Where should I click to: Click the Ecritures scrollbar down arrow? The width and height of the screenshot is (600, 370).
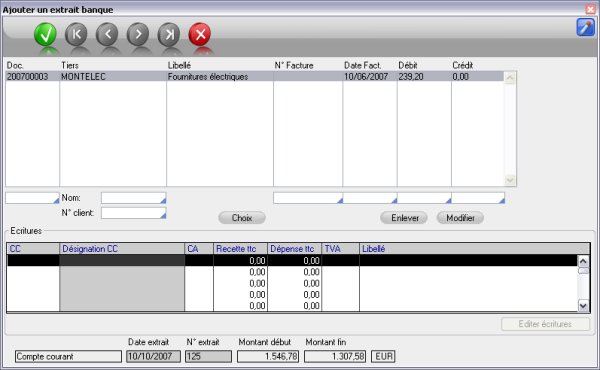[x=583, y=306]
